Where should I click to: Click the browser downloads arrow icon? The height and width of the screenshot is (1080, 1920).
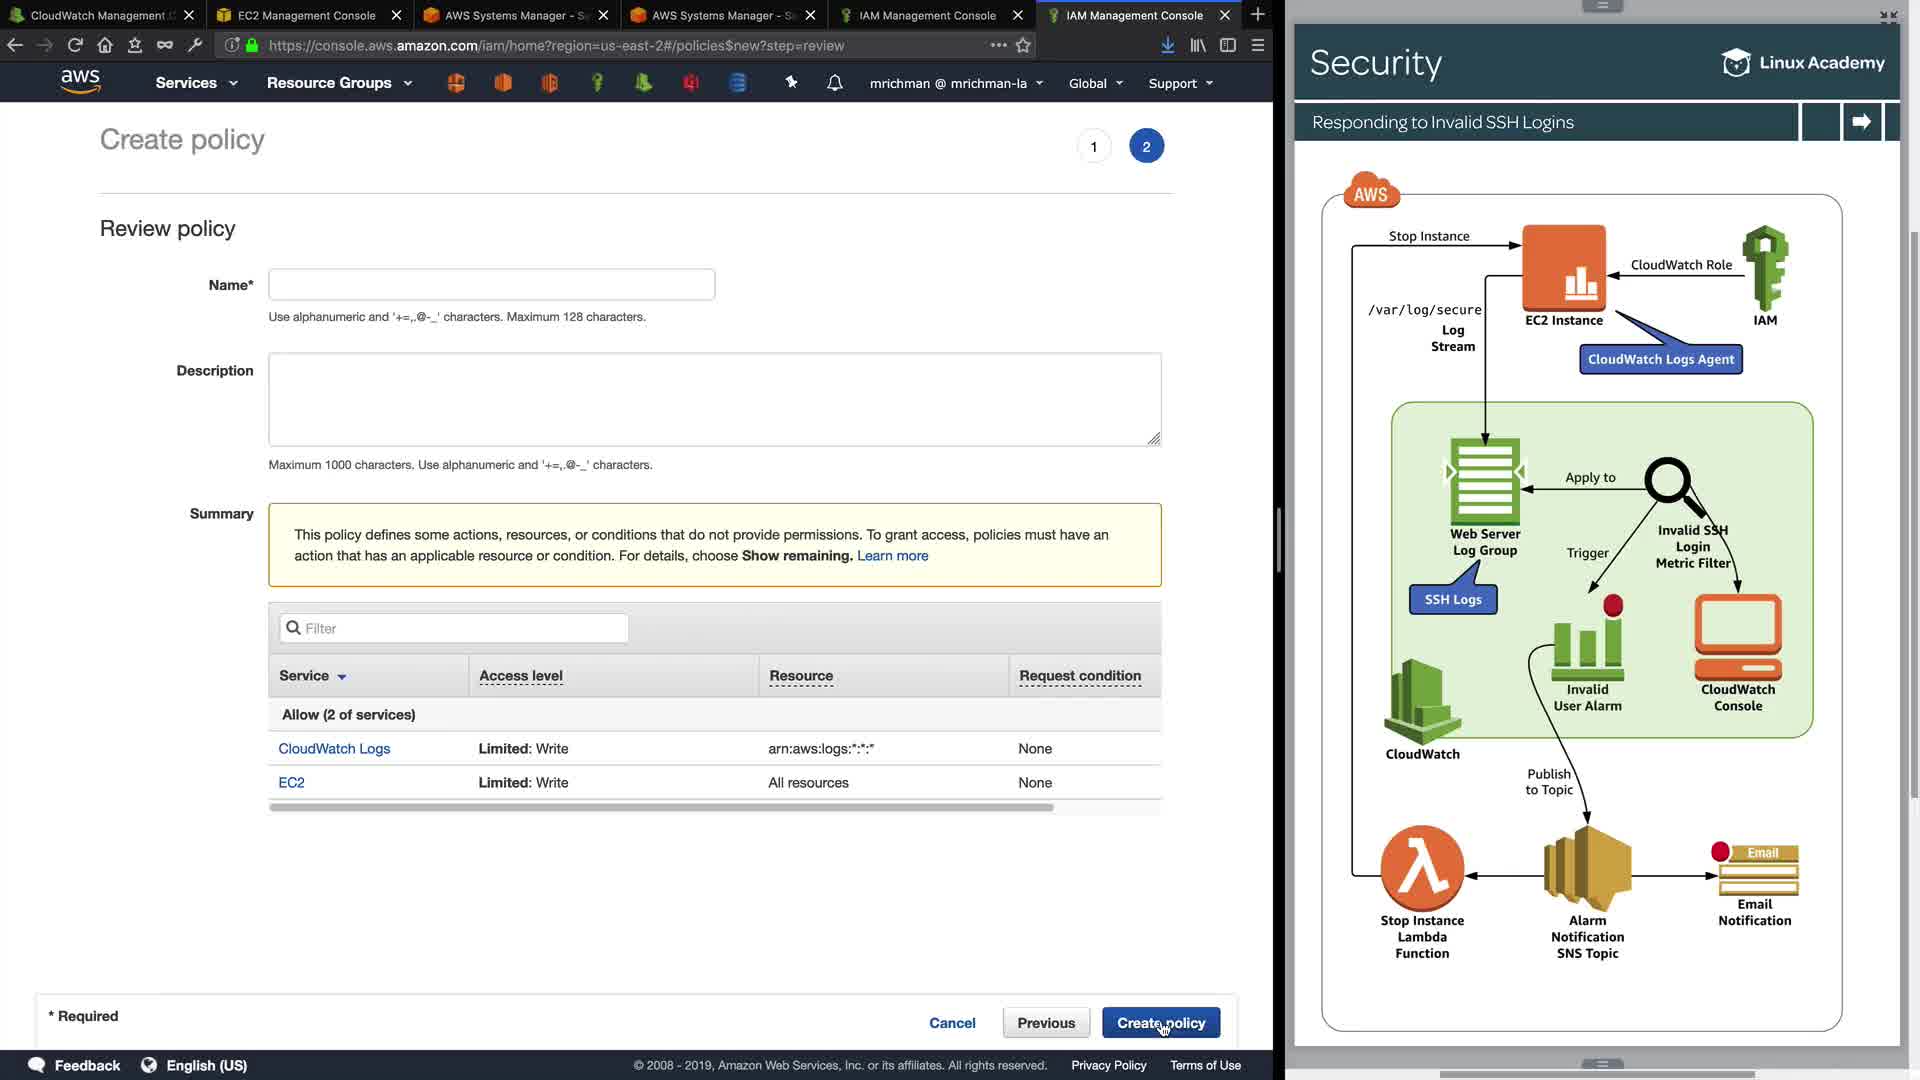(1167, 45)
